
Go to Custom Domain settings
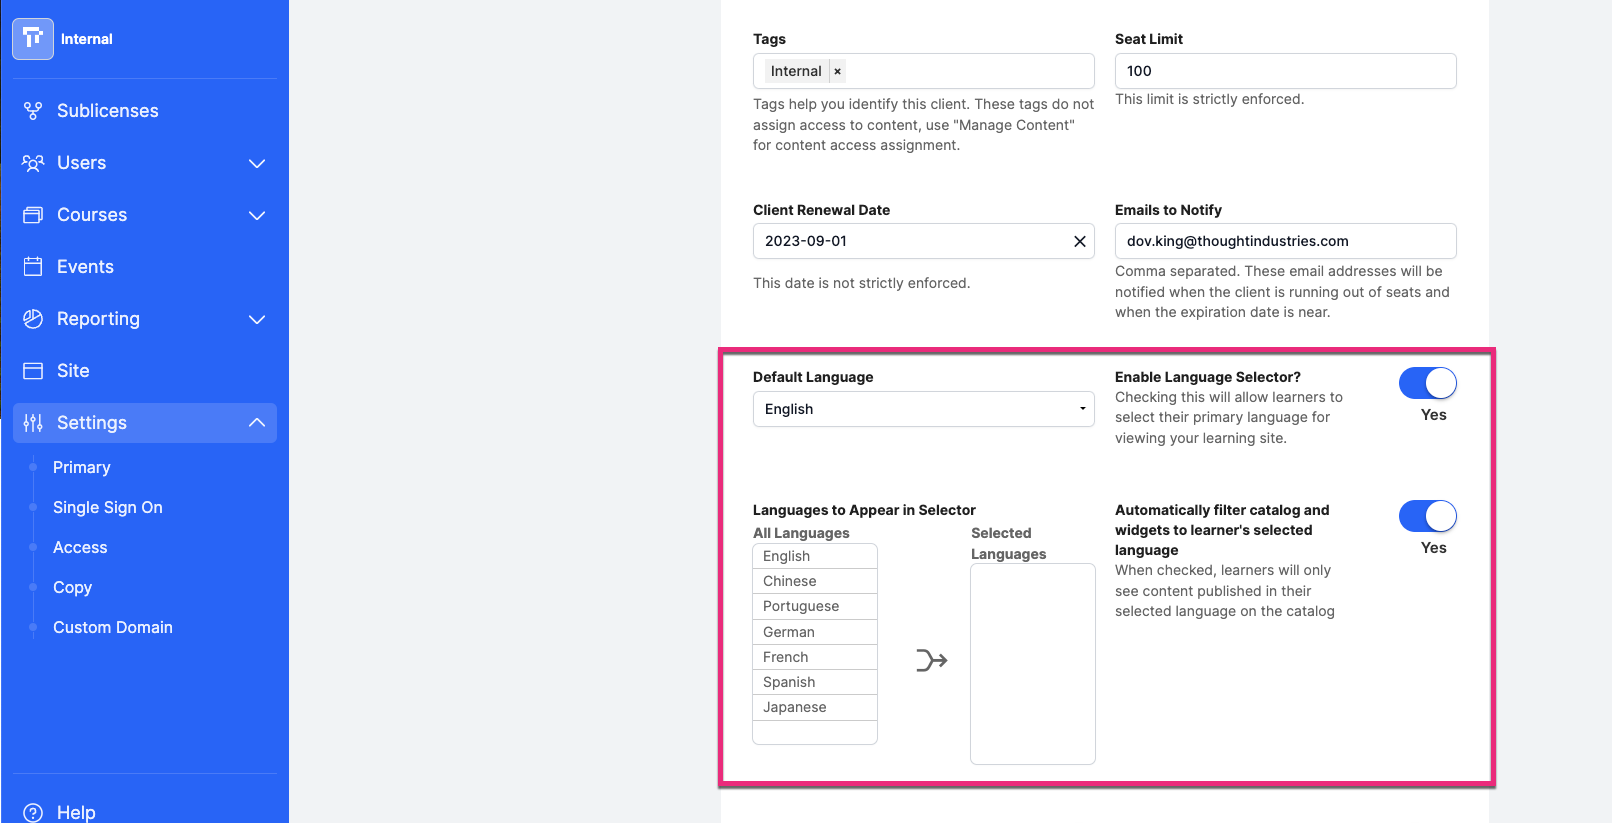pyautogui.click(x=113, y=627)
